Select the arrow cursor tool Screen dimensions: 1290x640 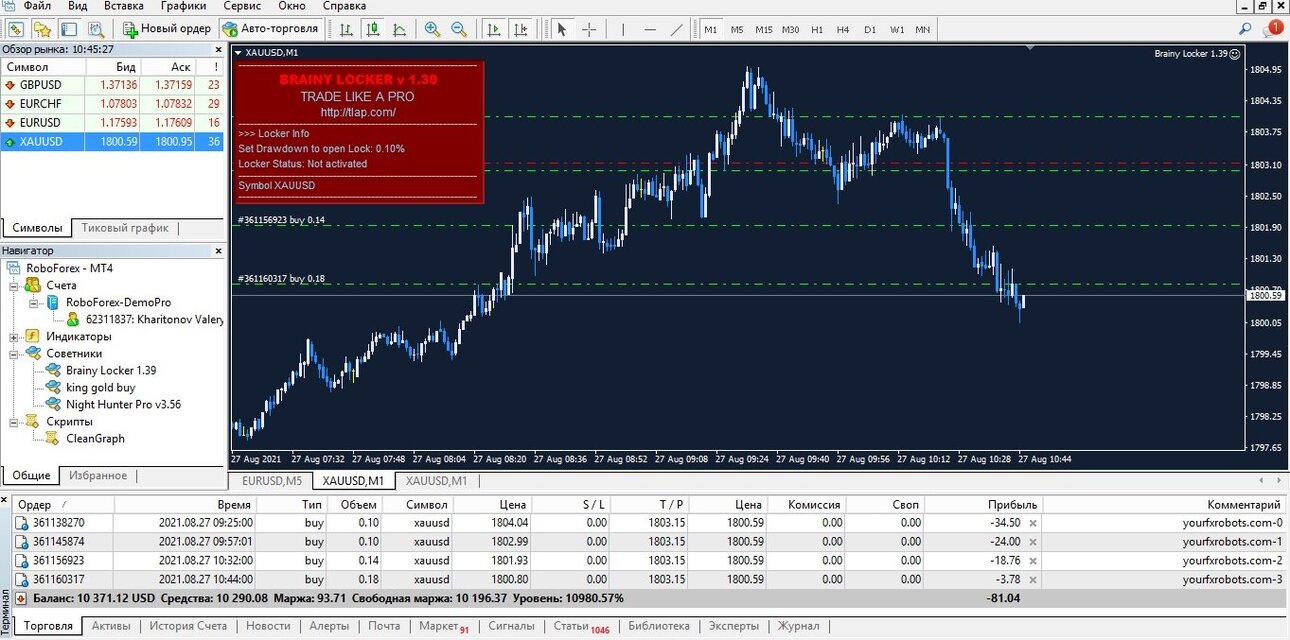(562, 29)
